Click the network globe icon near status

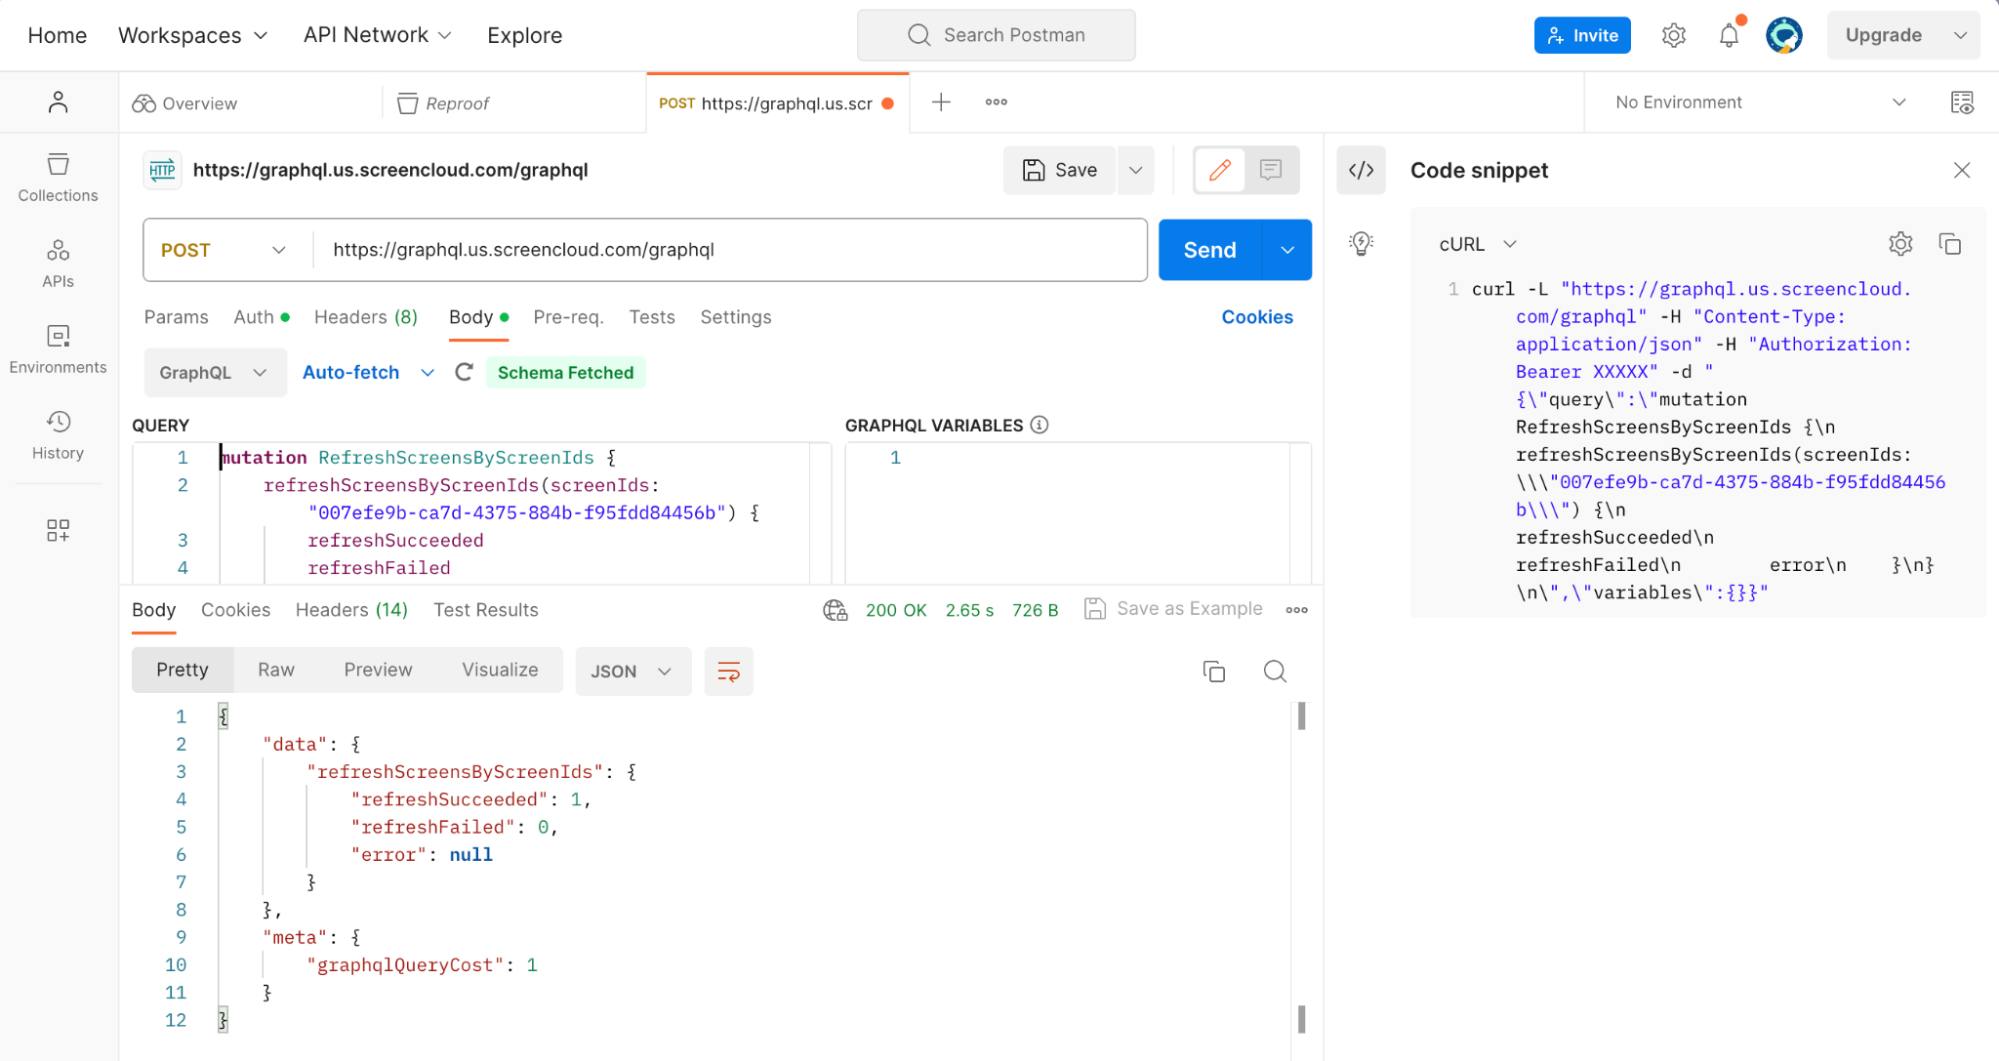click(835, 610)
